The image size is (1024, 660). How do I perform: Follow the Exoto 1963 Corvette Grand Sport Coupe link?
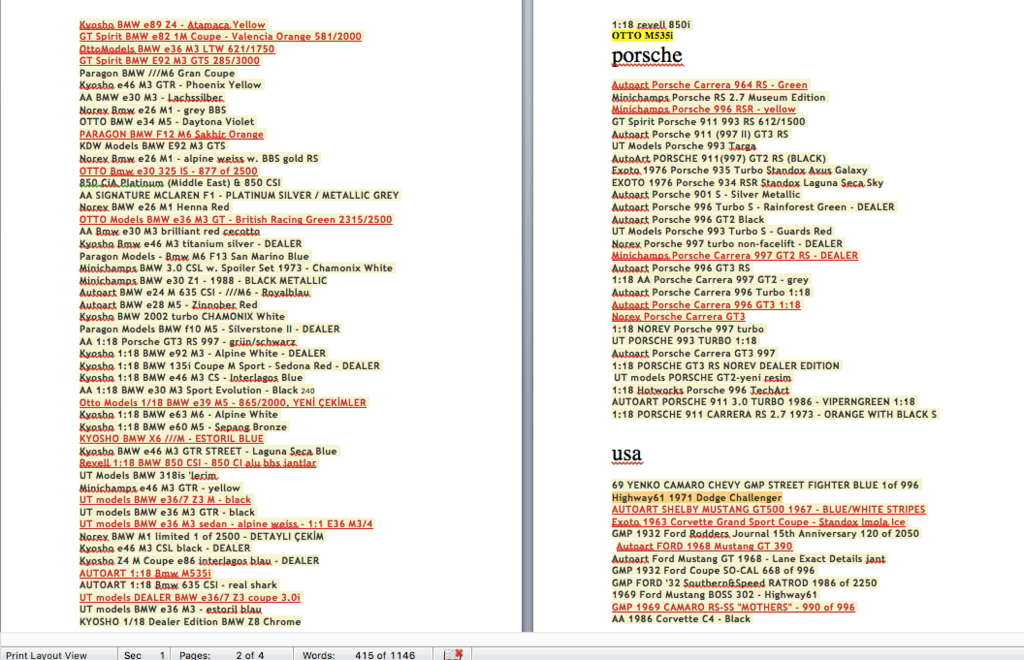[758, 522]
